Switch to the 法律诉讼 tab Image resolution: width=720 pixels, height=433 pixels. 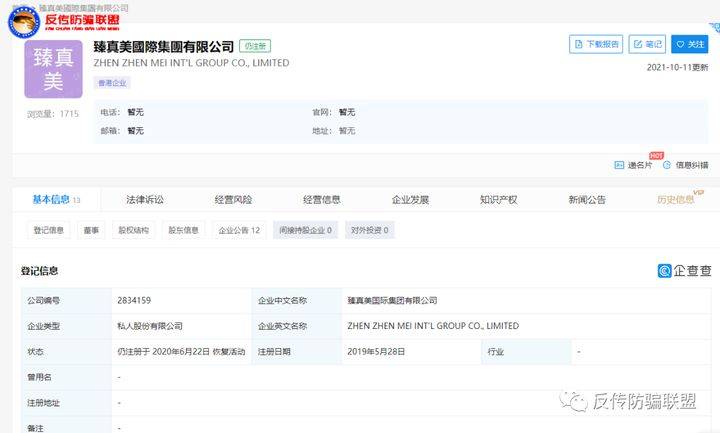(144, 200)
